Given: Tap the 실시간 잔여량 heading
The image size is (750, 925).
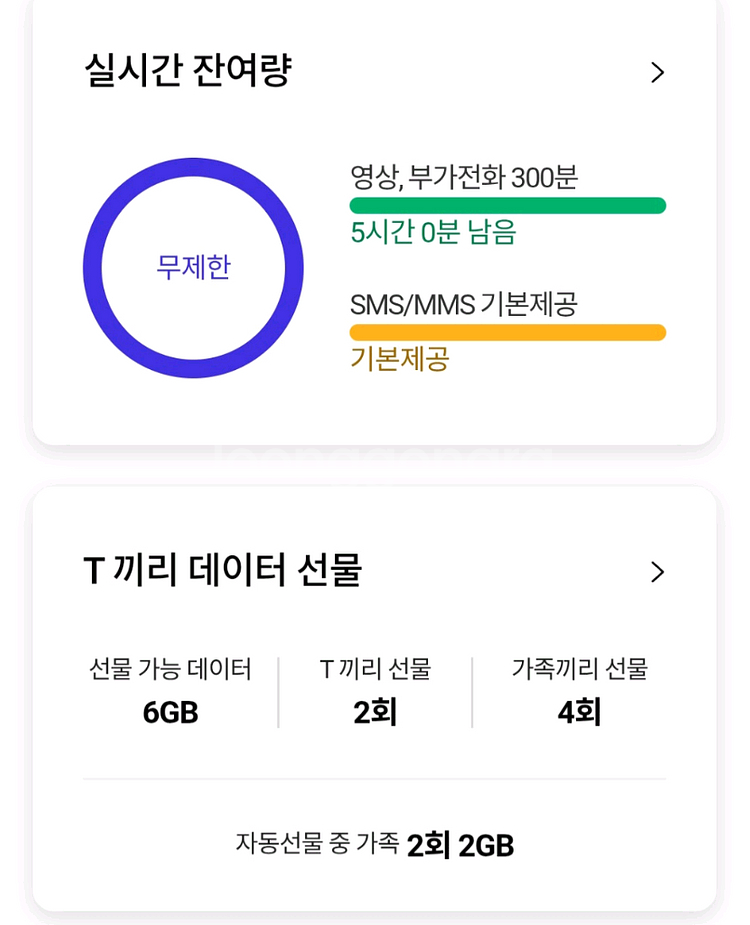Looking at the screenshot, I should click(x=187, y=71).
